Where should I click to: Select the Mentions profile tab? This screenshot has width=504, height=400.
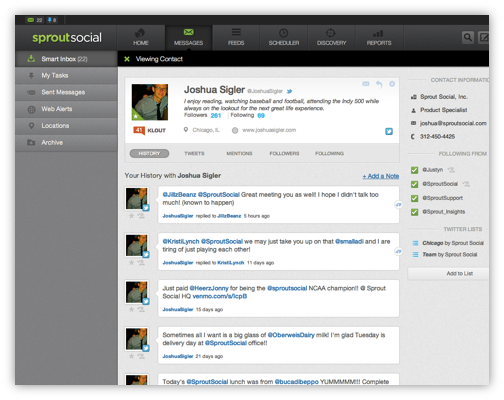(x=239, y=153)
